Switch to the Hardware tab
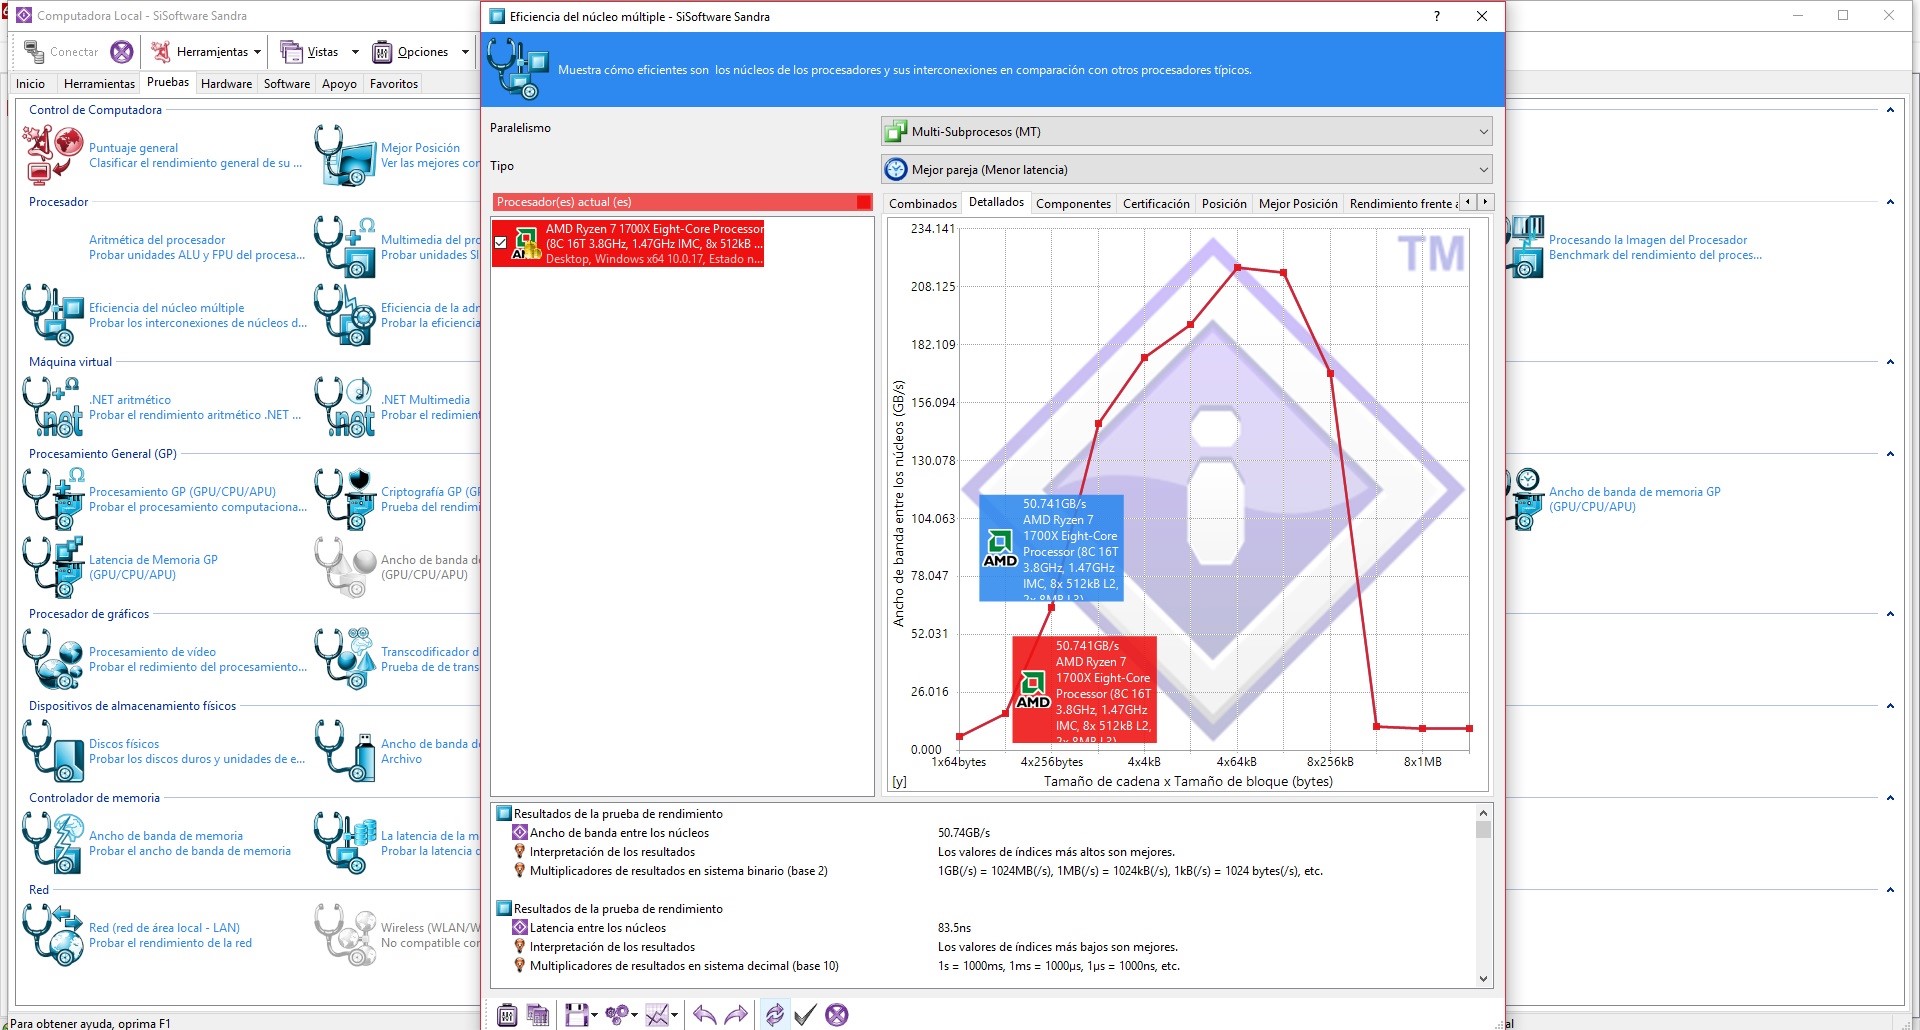The height and width of the screenshot is (1030, 1920). (x=226, y=84)
